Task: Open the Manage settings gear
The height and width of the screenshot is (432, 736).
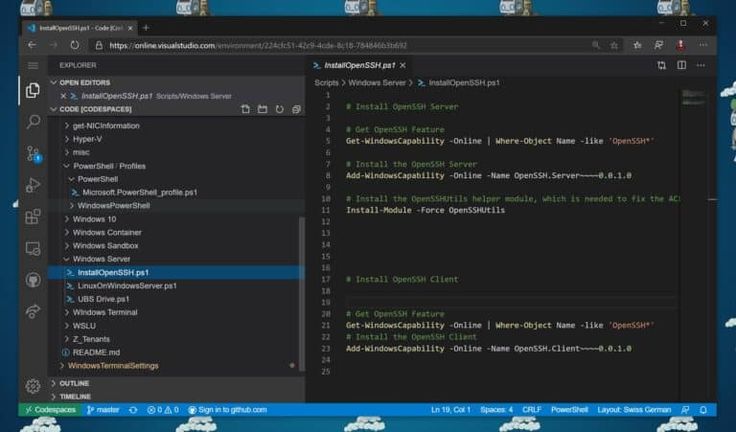Action: click(x=32, y=386)
